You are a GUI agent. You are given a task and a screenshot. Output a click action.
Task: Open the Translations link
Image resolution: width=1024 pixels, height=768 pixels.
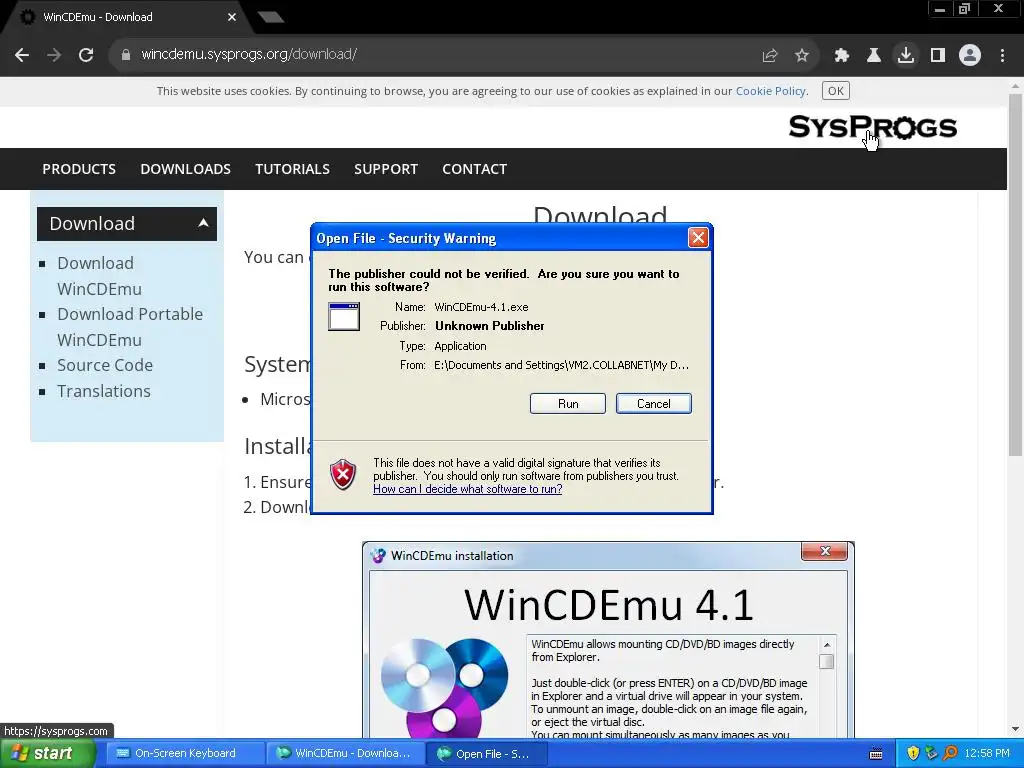point(104,391)
